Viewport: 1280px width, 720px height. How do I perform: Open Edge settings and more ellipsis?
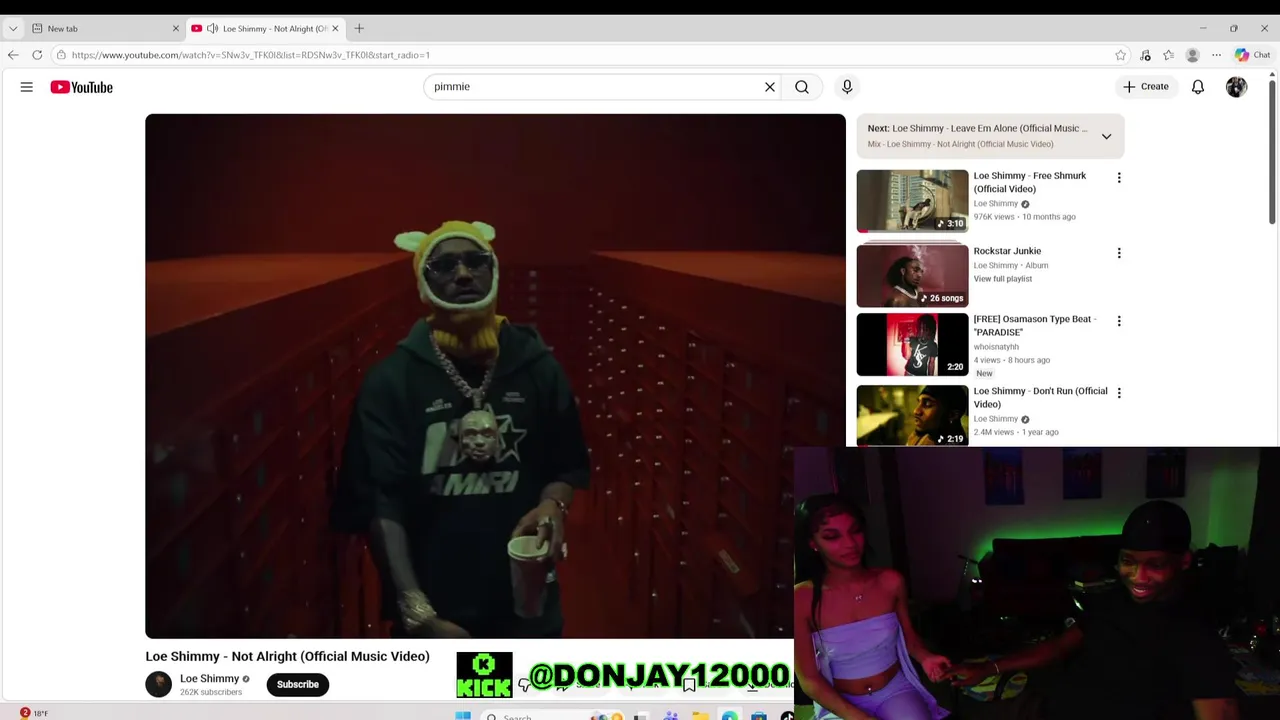point(1216,55)
